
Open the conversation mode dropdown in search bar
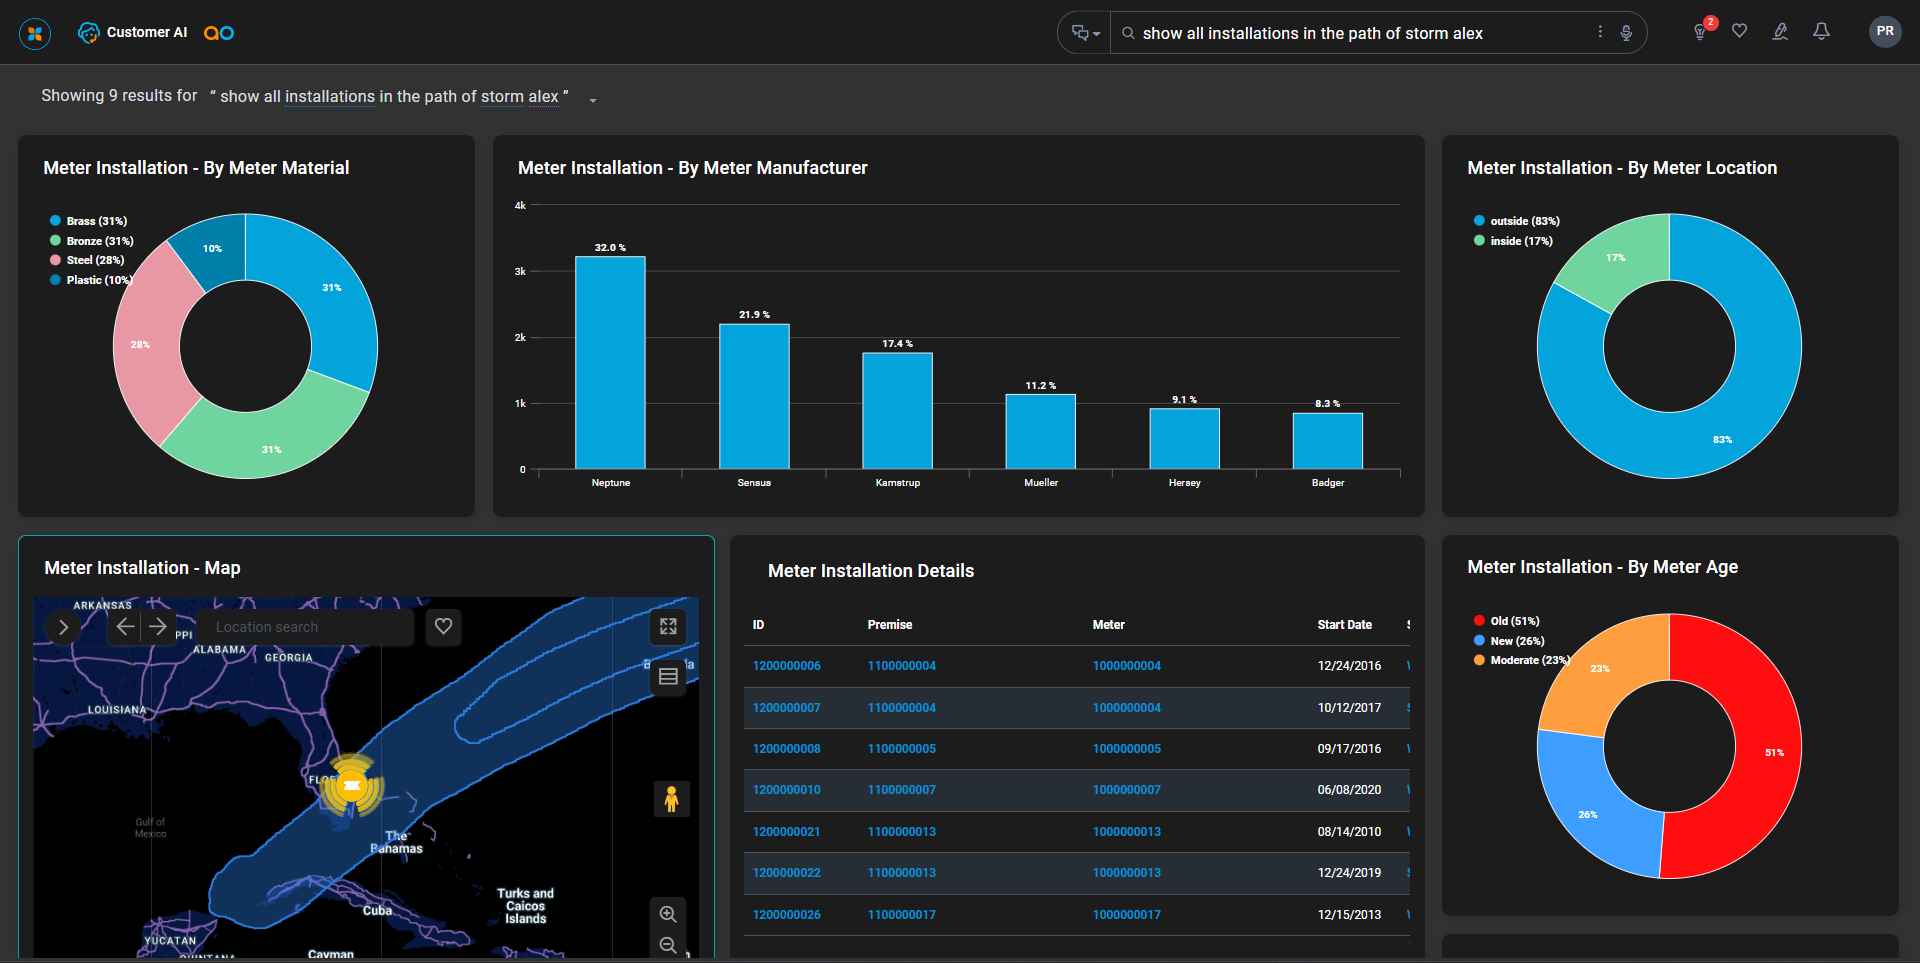pyautogui.click(x=1085, y=33)
